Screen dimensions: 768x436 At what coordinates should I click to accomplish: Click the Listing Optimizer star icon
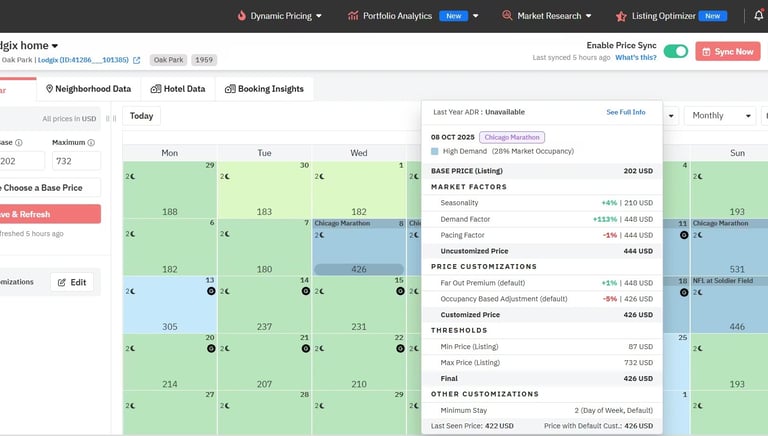pyautogui.click(x=621, y=16)
